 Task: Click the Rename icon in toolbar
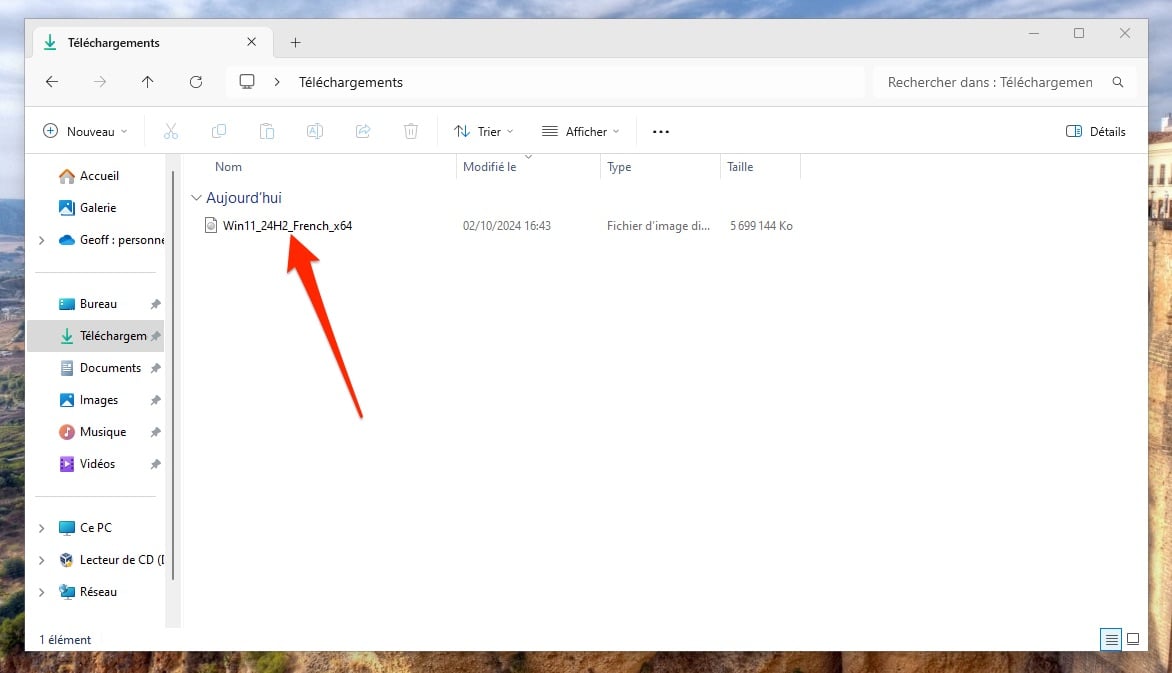point(315,132)
